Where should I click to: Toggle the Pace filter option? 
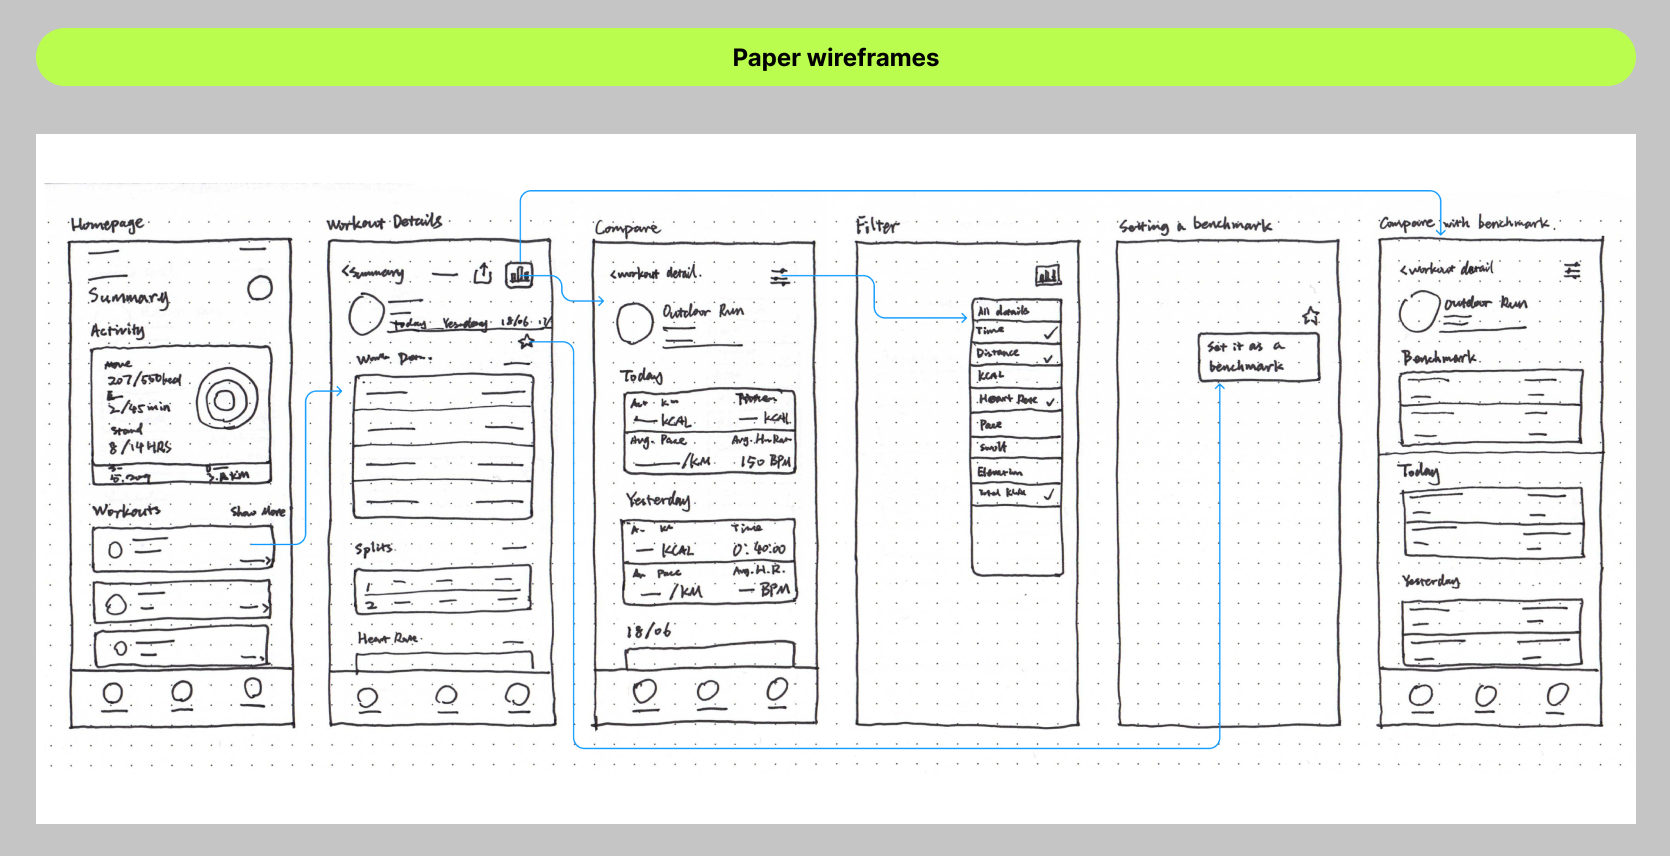(x=1017, y=424)
